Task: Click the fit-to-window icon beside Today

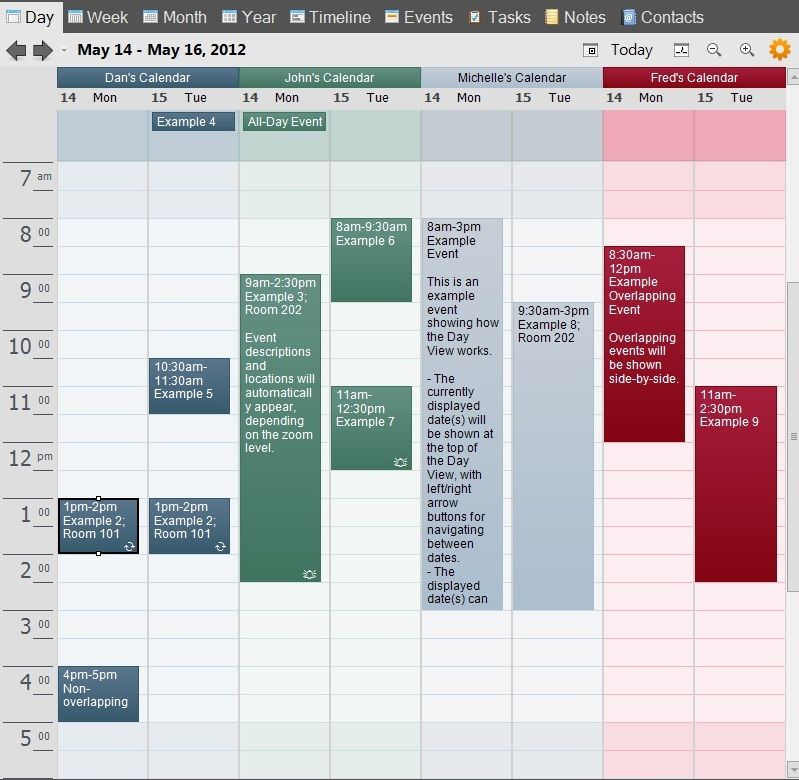Action: [x=682, y=50]
